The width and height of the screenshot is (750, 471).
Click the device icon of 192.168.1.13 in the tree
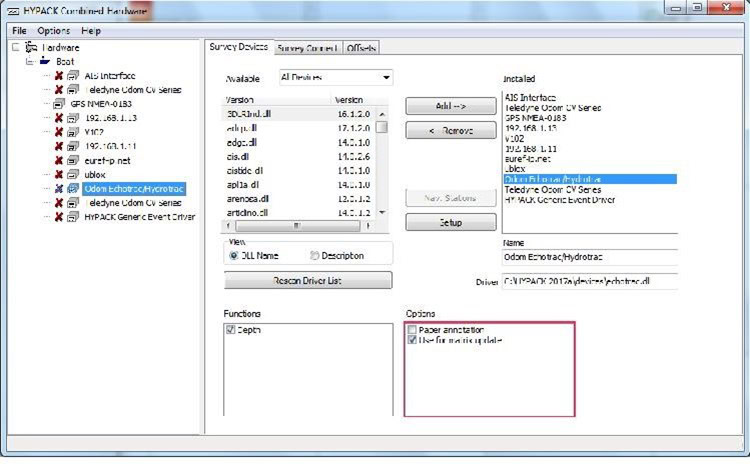[73, 118]
